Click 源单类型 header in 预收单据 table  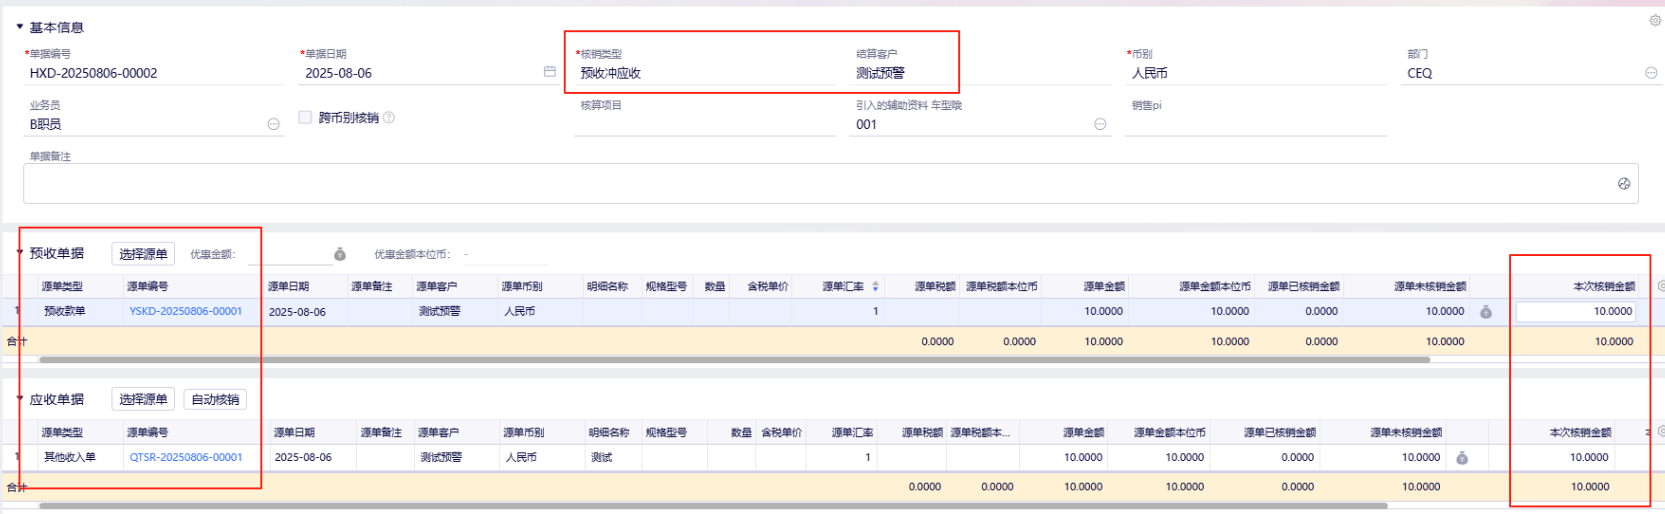tap(63, 287)
